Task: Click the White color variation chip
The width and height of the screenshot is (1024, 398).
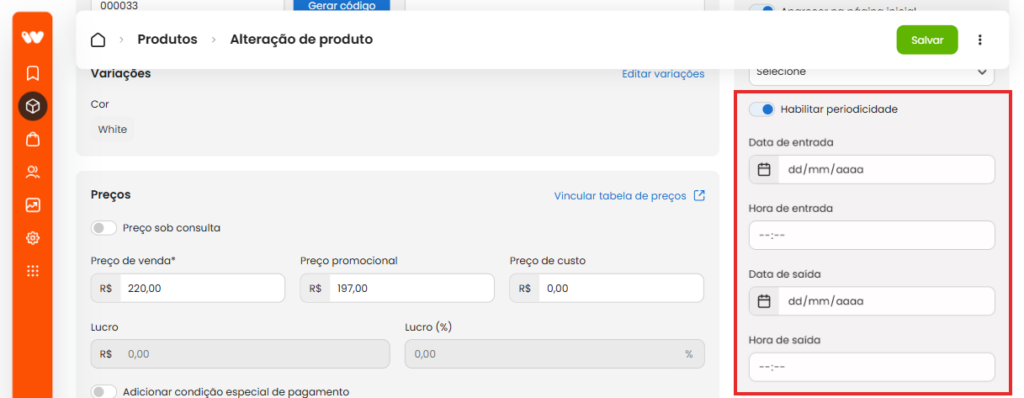Action: coord(112,129)
